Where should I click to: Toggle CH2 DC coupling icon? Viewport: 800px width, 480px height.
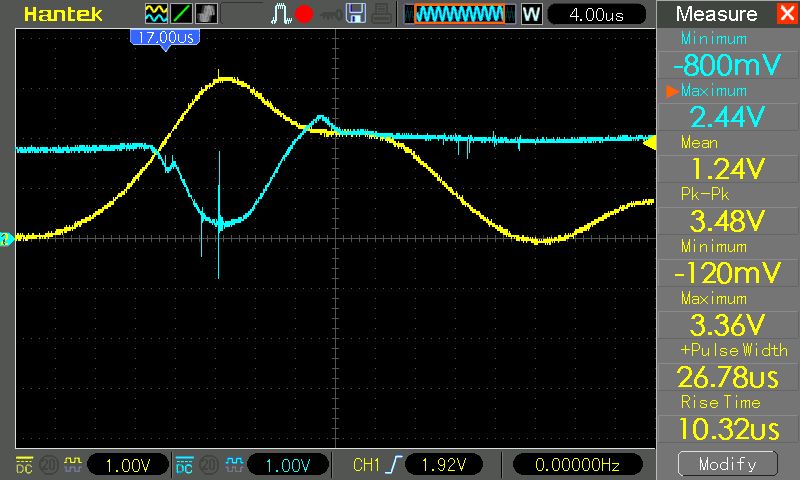coord(184,465)
